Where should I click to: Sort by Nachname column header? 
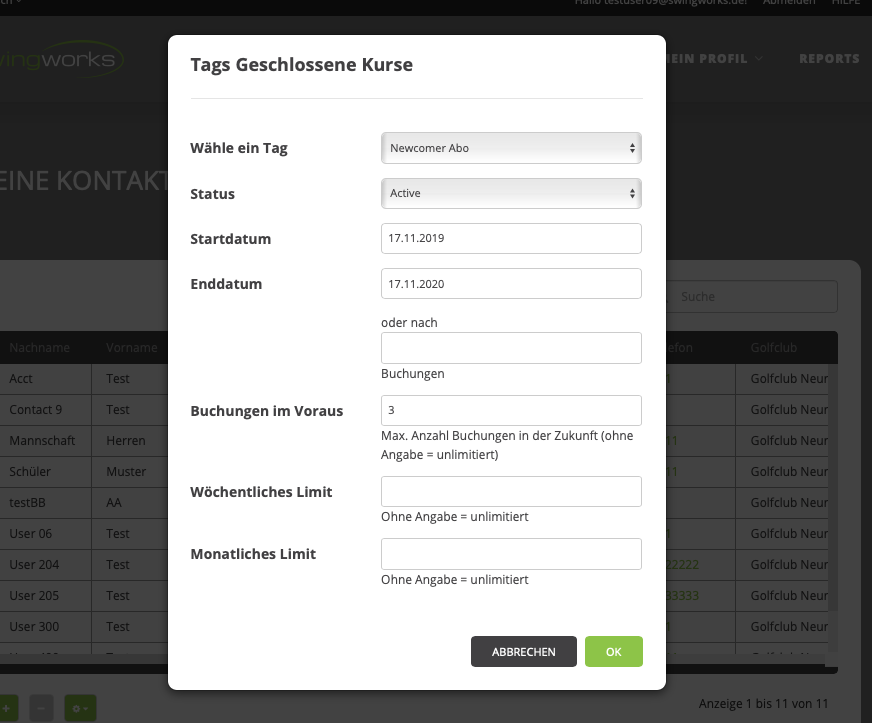40,348
